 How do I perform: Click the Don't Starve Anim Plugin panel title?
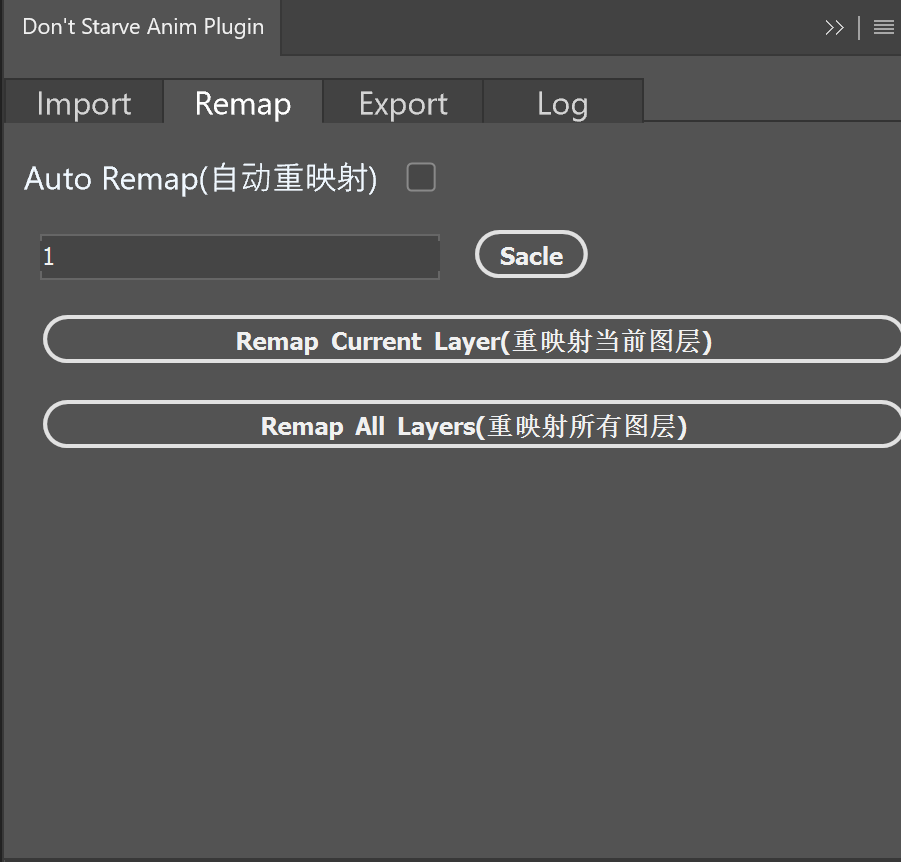[143, 27]
